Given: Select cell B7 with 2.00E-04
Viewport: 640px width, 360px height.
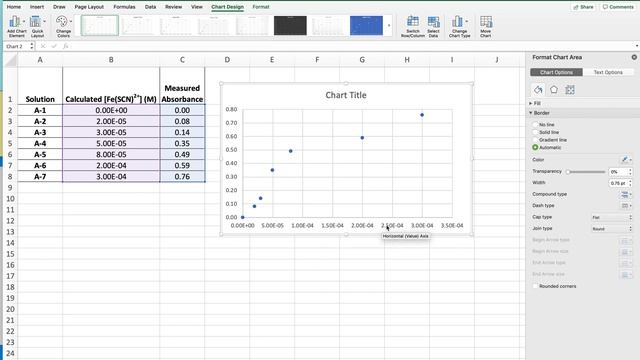Looking at the screenshot, I should 111,165.
